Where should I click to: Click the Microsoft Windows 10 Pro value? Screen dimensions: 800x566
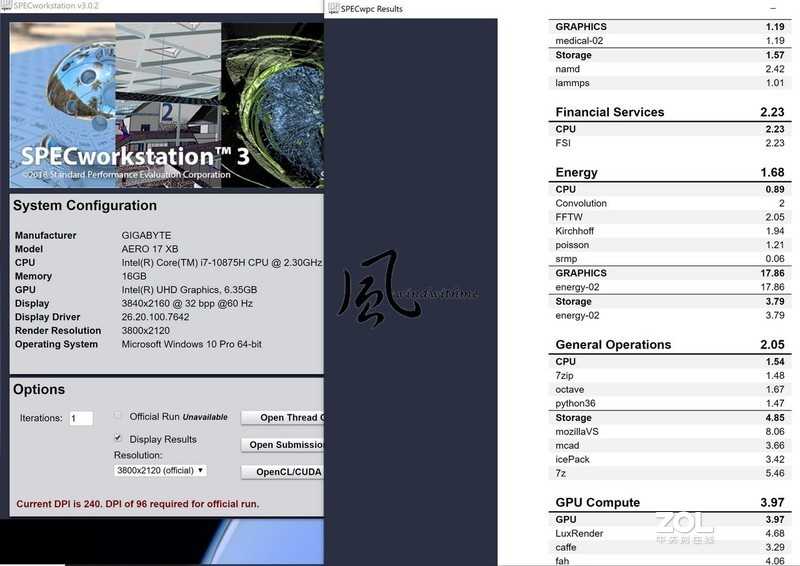pos(191,344)
